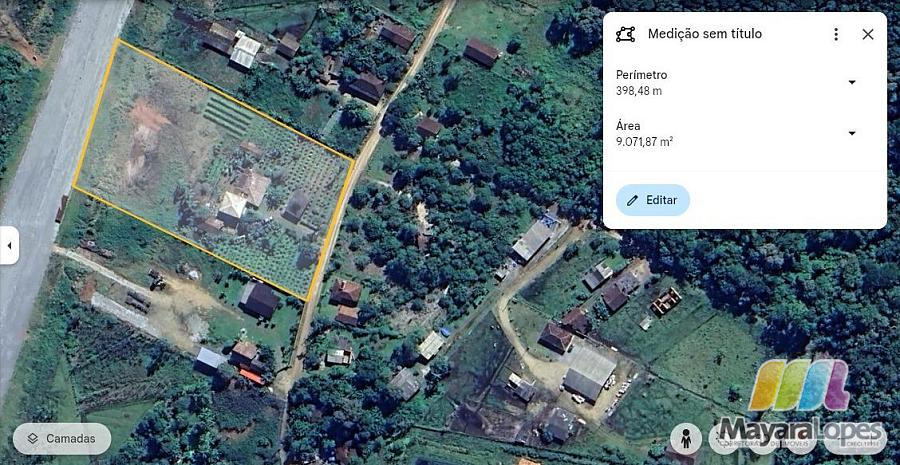
Task: Select the Medição sem título title text
Action: click(705, 34)
